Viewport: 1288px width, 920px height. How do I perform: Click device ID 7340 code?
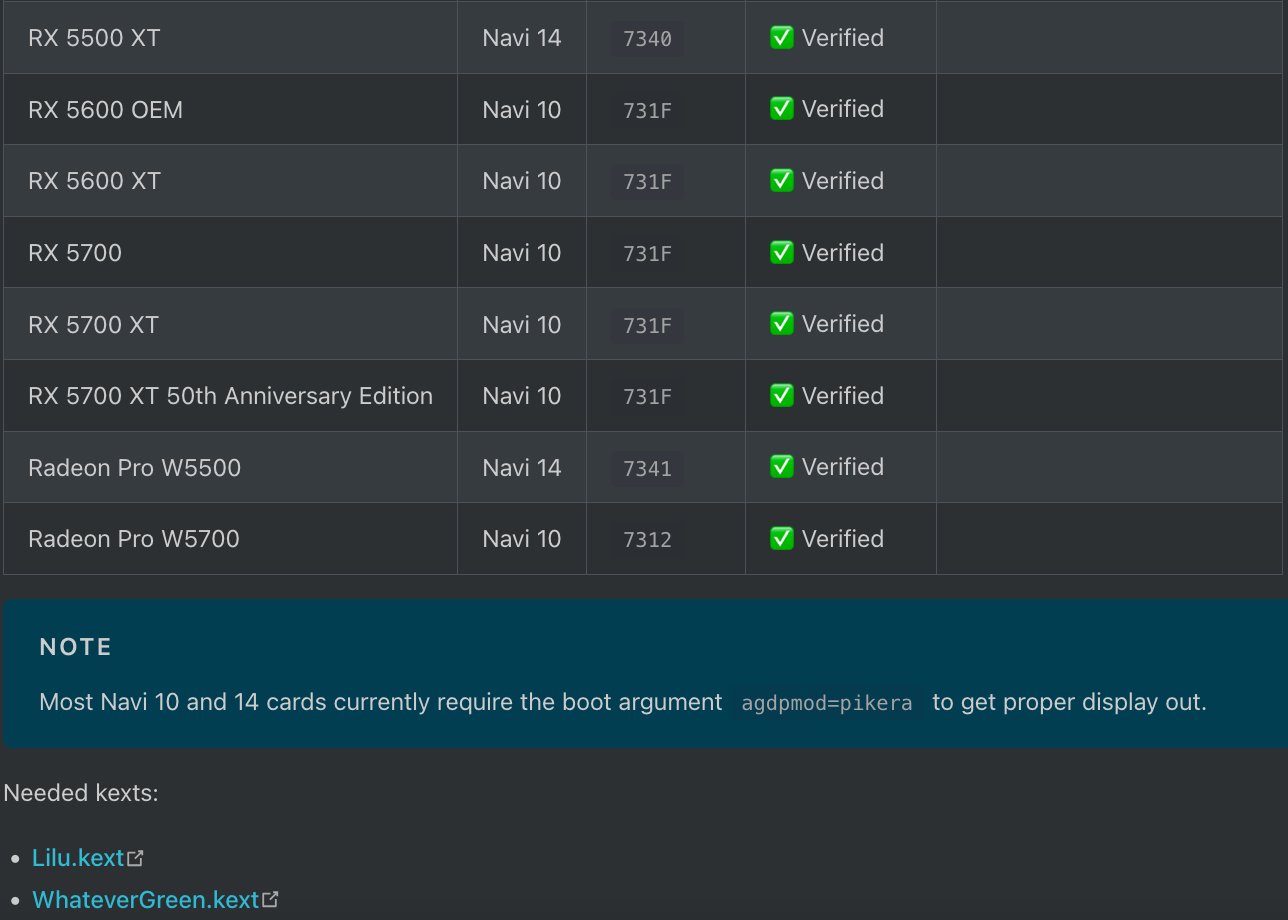(x=647, y=39)
